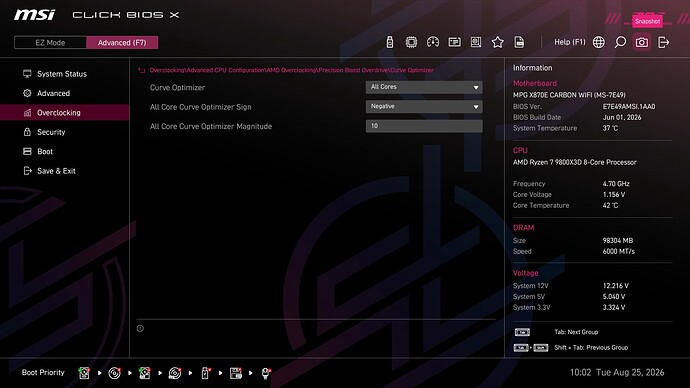Open the Advanced sidebar section
This screenshot has width=690, height=388.
pos(53,93)
